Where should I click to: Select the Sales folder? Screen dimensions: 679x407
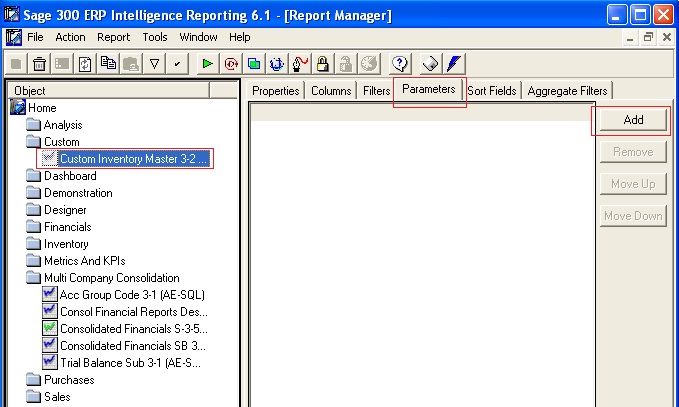coord(57,397)
